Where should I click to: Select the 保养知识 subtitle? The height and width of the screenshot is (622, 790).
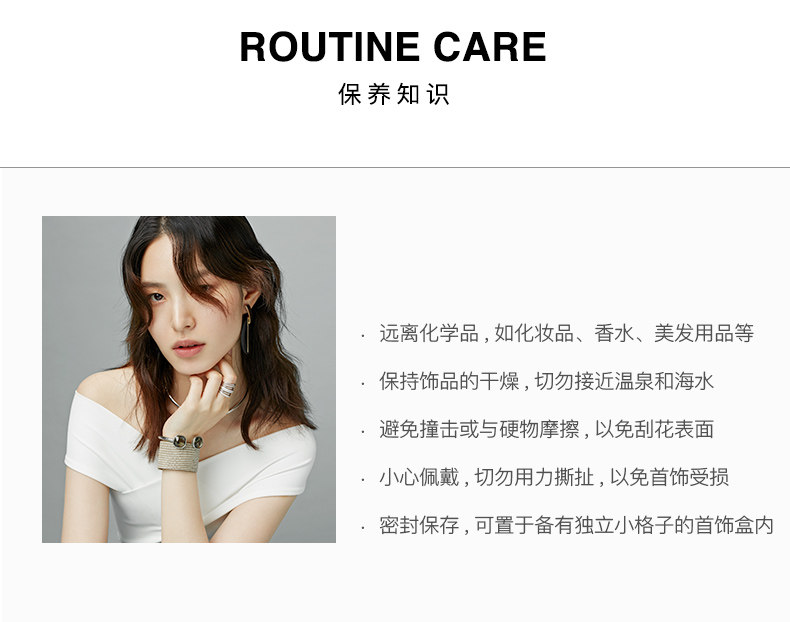pyautogui.click(x=393, y=94)
